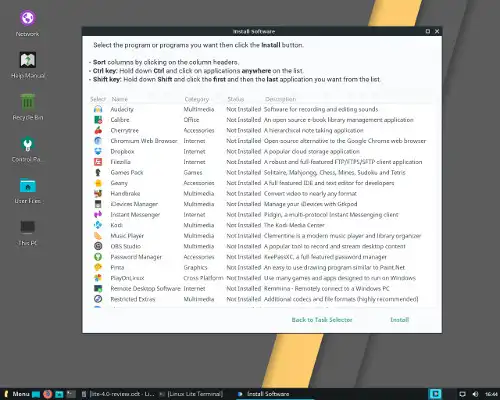Sort list by the Description column header

[x=280, y=99]
